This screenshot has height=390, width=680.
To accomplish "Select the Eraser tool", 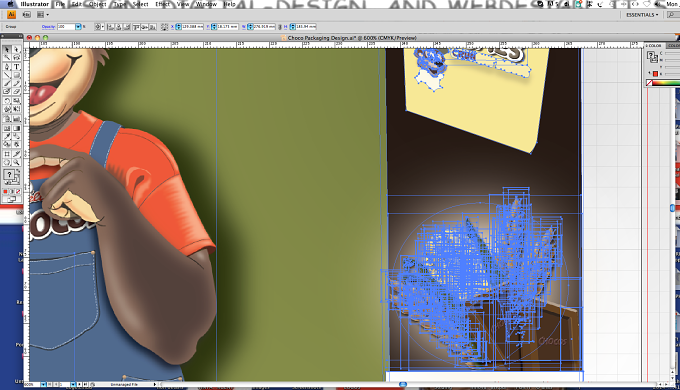I will tap(16, 92).
